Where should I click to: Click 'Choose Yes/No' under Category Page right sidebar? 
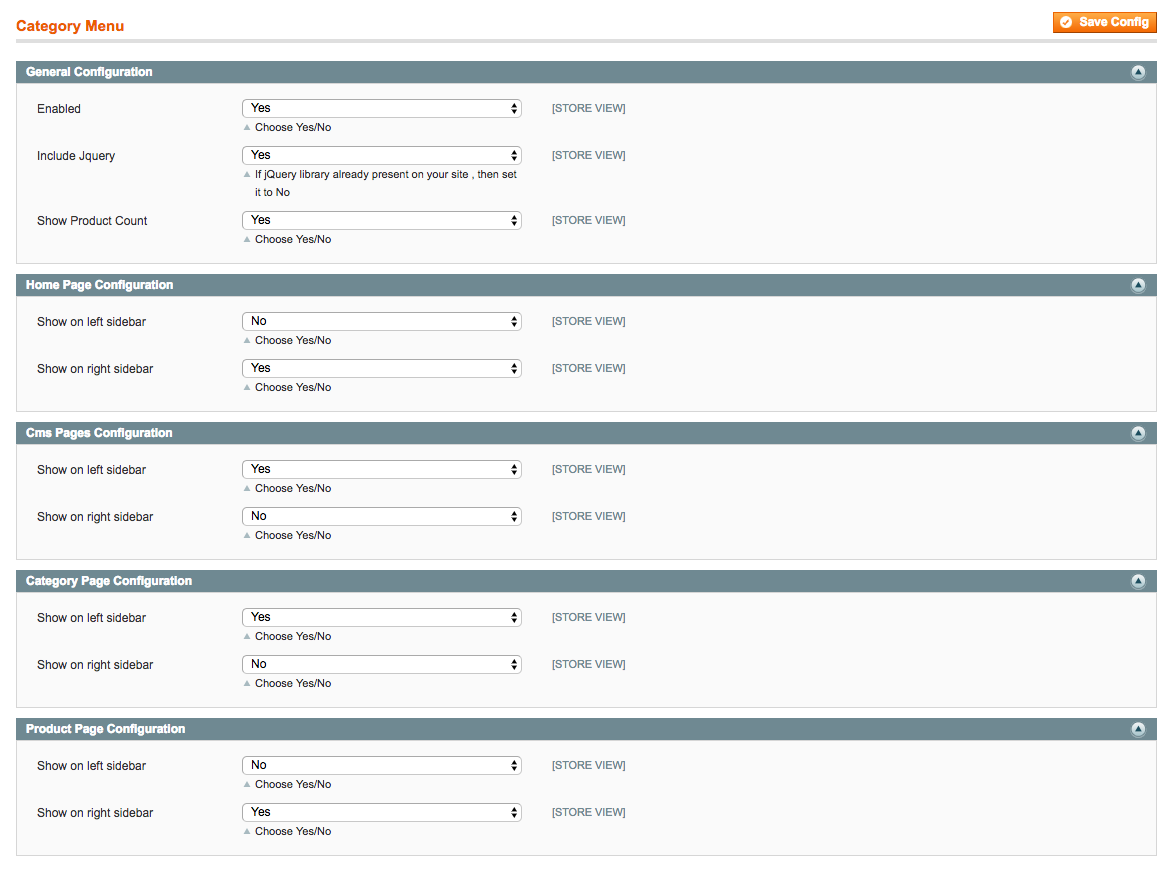pyautogui.click(x=293, y=684)
